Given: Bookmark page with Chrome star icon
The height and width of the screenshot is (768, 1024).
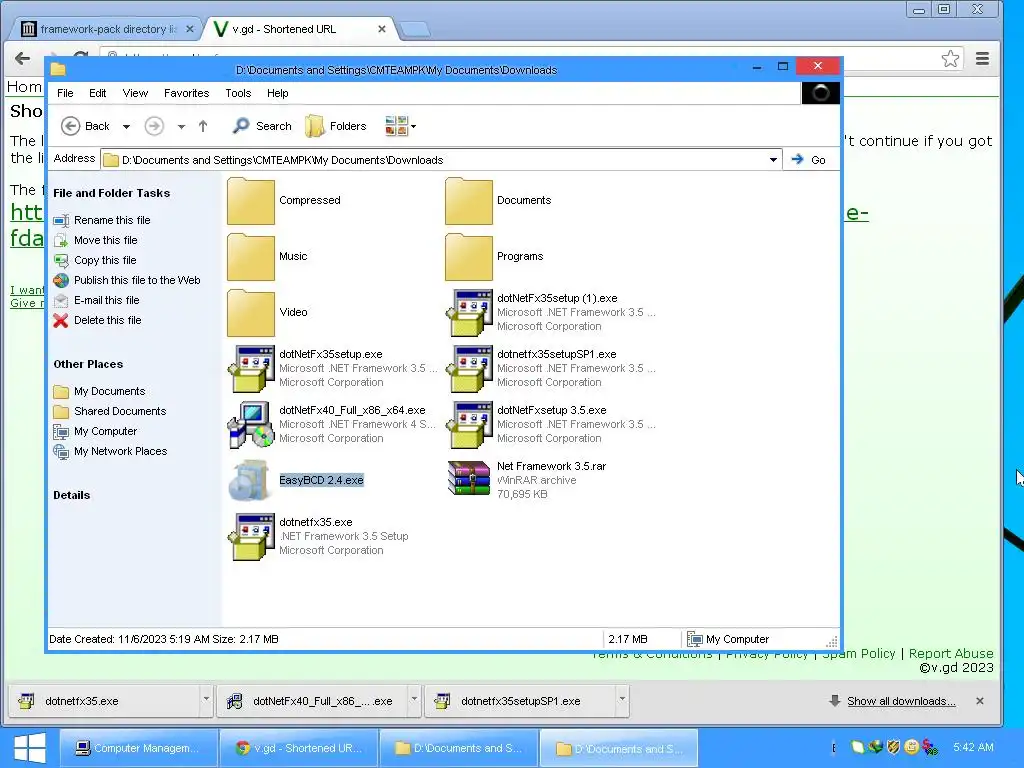Looking at the screenshot, I should [x=950, y=59].
